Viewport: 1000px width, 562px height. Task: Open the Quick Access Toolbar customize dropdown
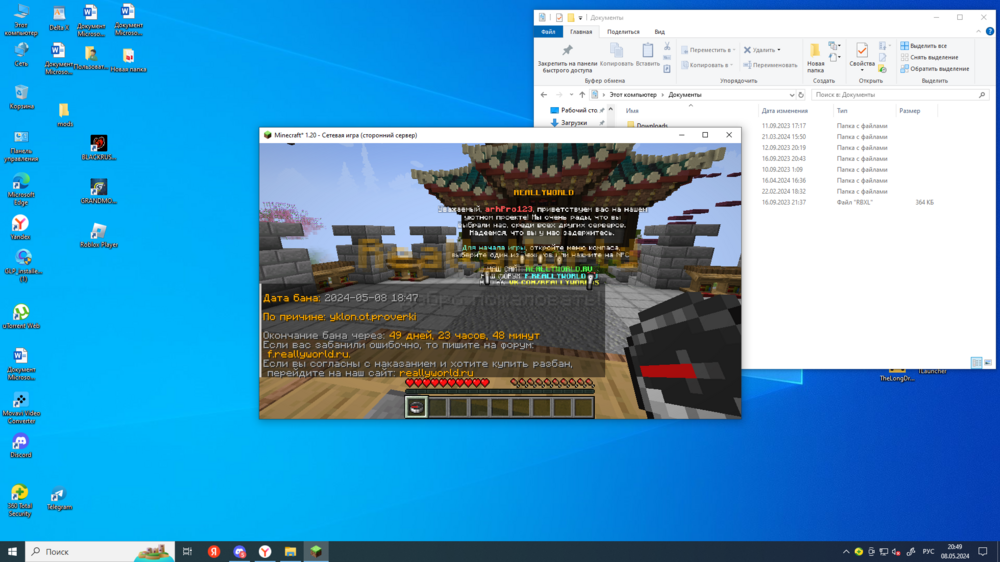(580, 18)
